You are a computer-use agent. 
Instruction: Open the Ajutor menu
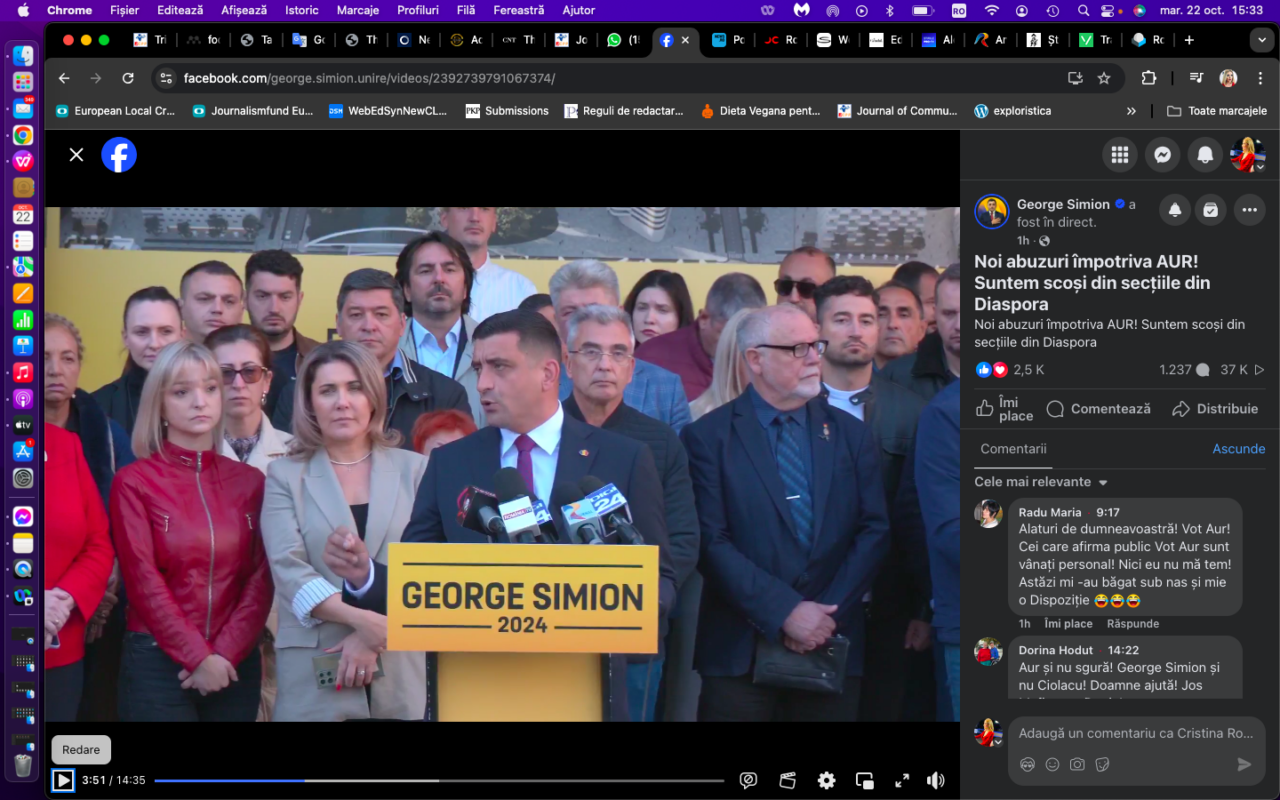(x=579, y=10)
